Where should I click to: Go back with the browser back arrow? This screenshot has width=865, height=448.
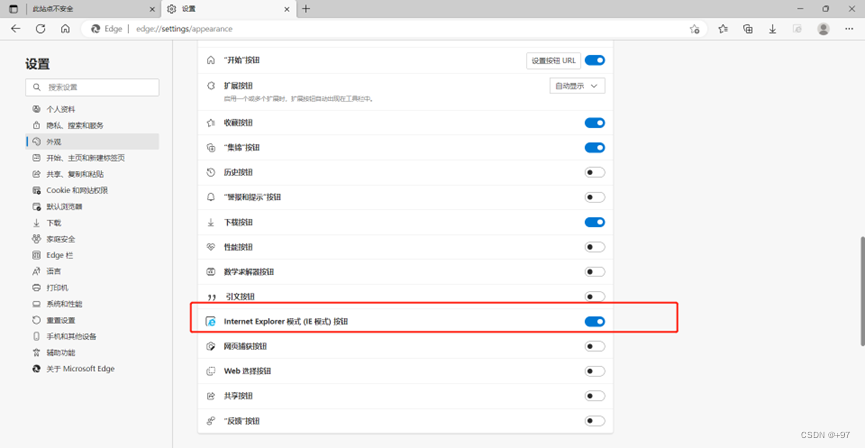coord(15,29)
